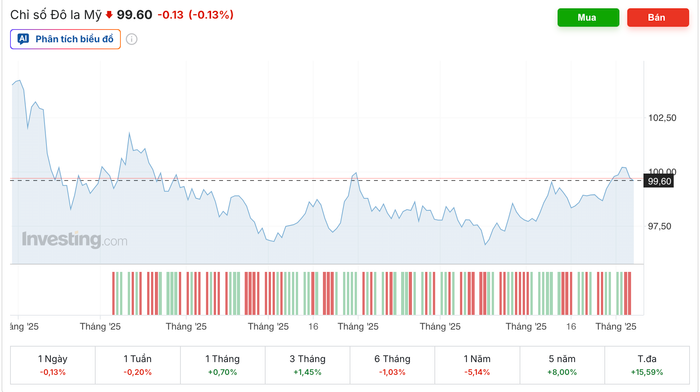Click the info icon beside Phân tích biểu đồ
700x392 pixels.
(131, 39)
